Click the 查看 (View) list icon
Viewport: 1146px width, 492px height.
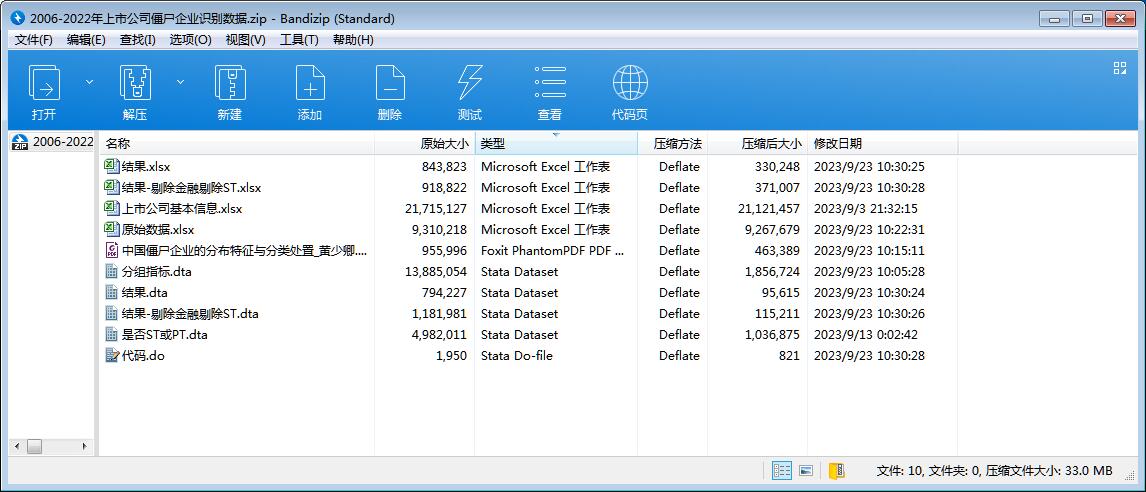550,83
